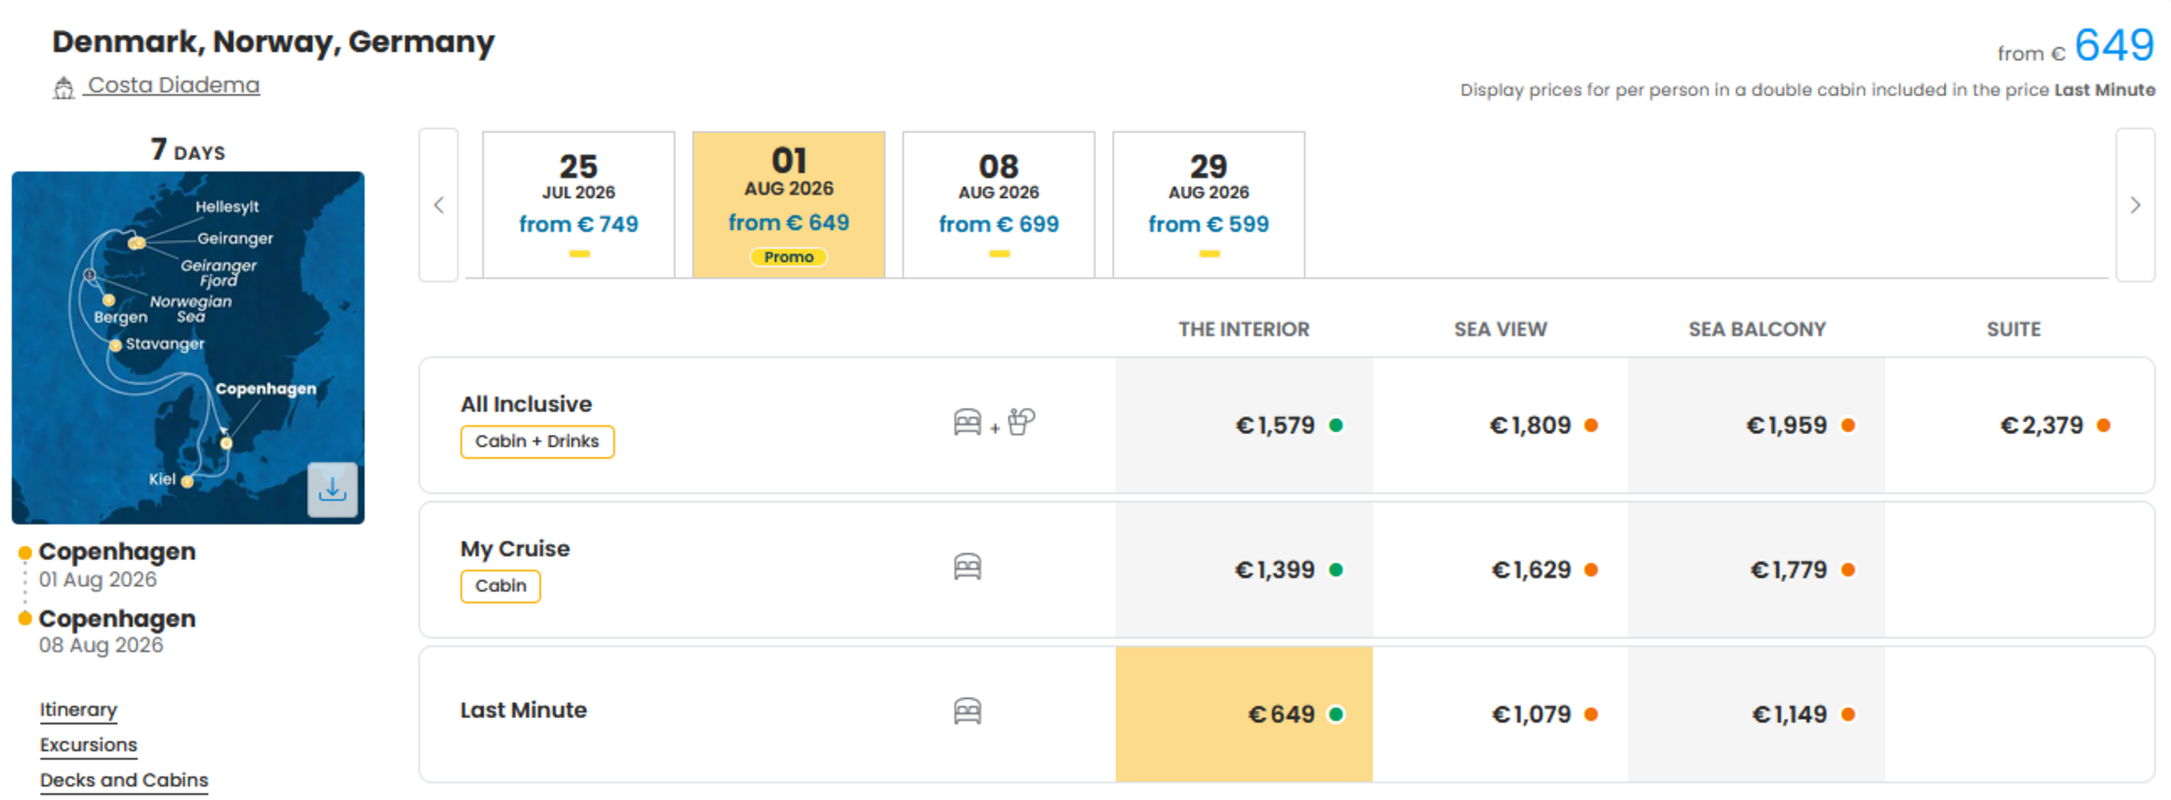The width and height of the screenshot is (2171, 800).
Task: Choose All Inclusive sea balcony at €1,959
Action: coord(1757,425)
